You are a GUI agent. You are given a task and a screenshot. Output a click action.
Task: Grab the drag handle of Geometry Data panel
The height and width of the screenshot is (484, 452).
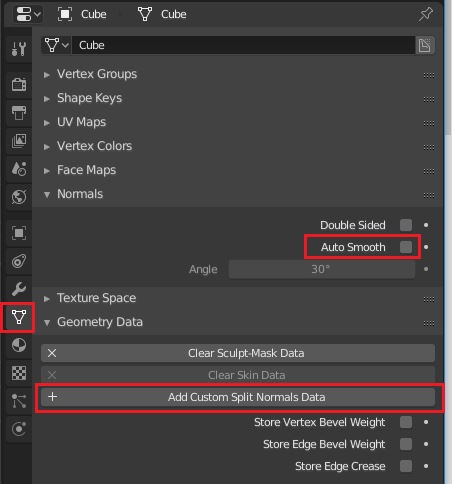pos(429,323)
